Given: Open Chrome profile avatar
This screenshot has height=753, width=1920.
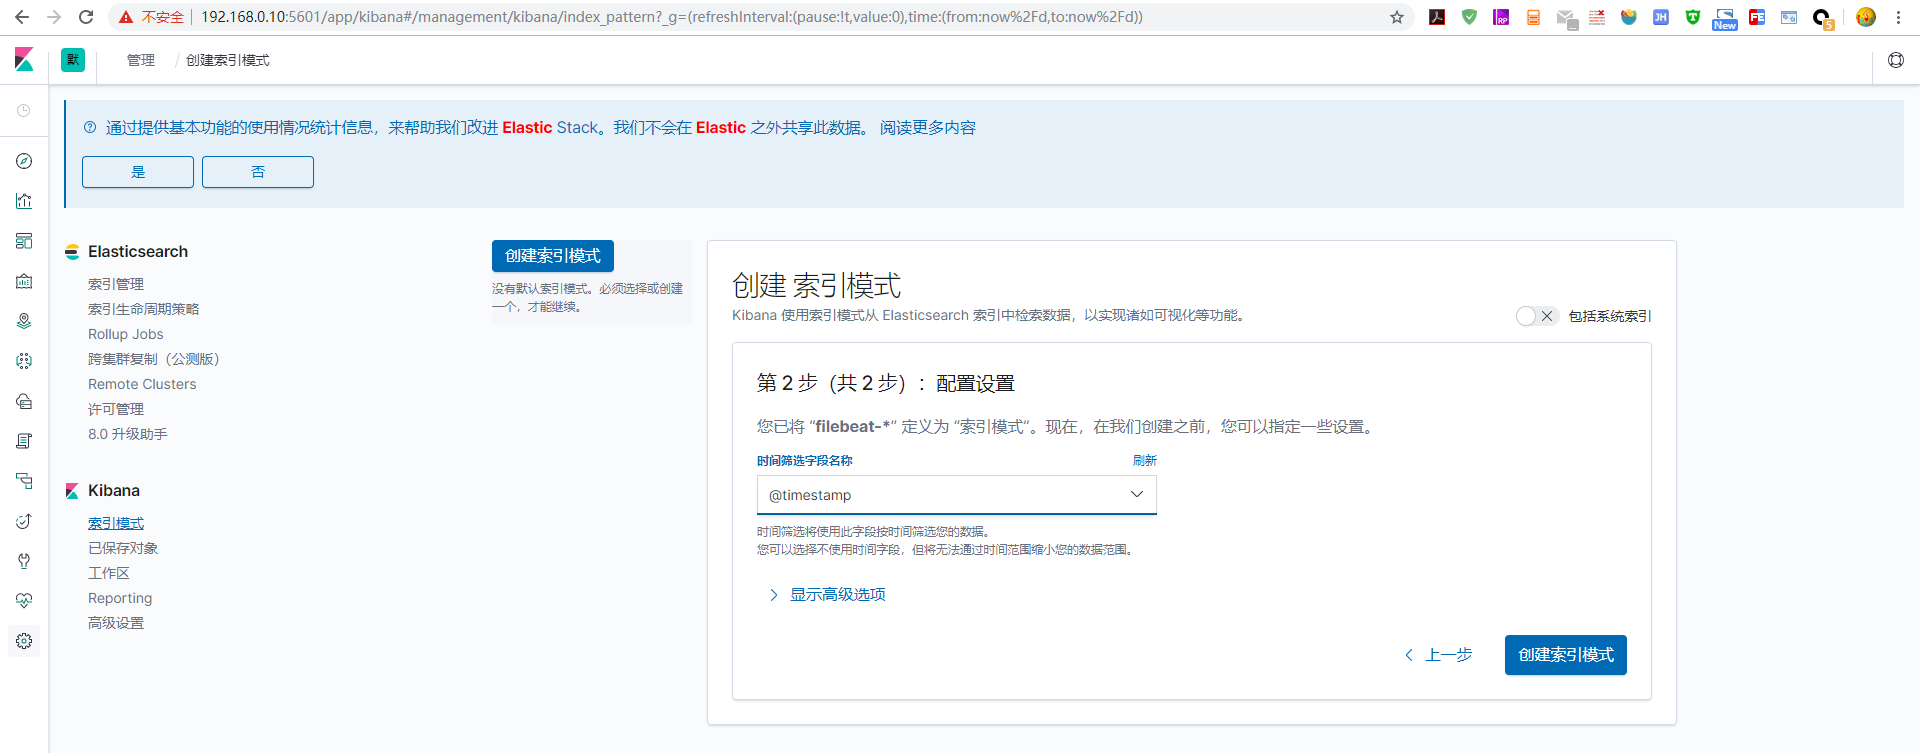Looking at the screenshot, I should point(1866,17).
